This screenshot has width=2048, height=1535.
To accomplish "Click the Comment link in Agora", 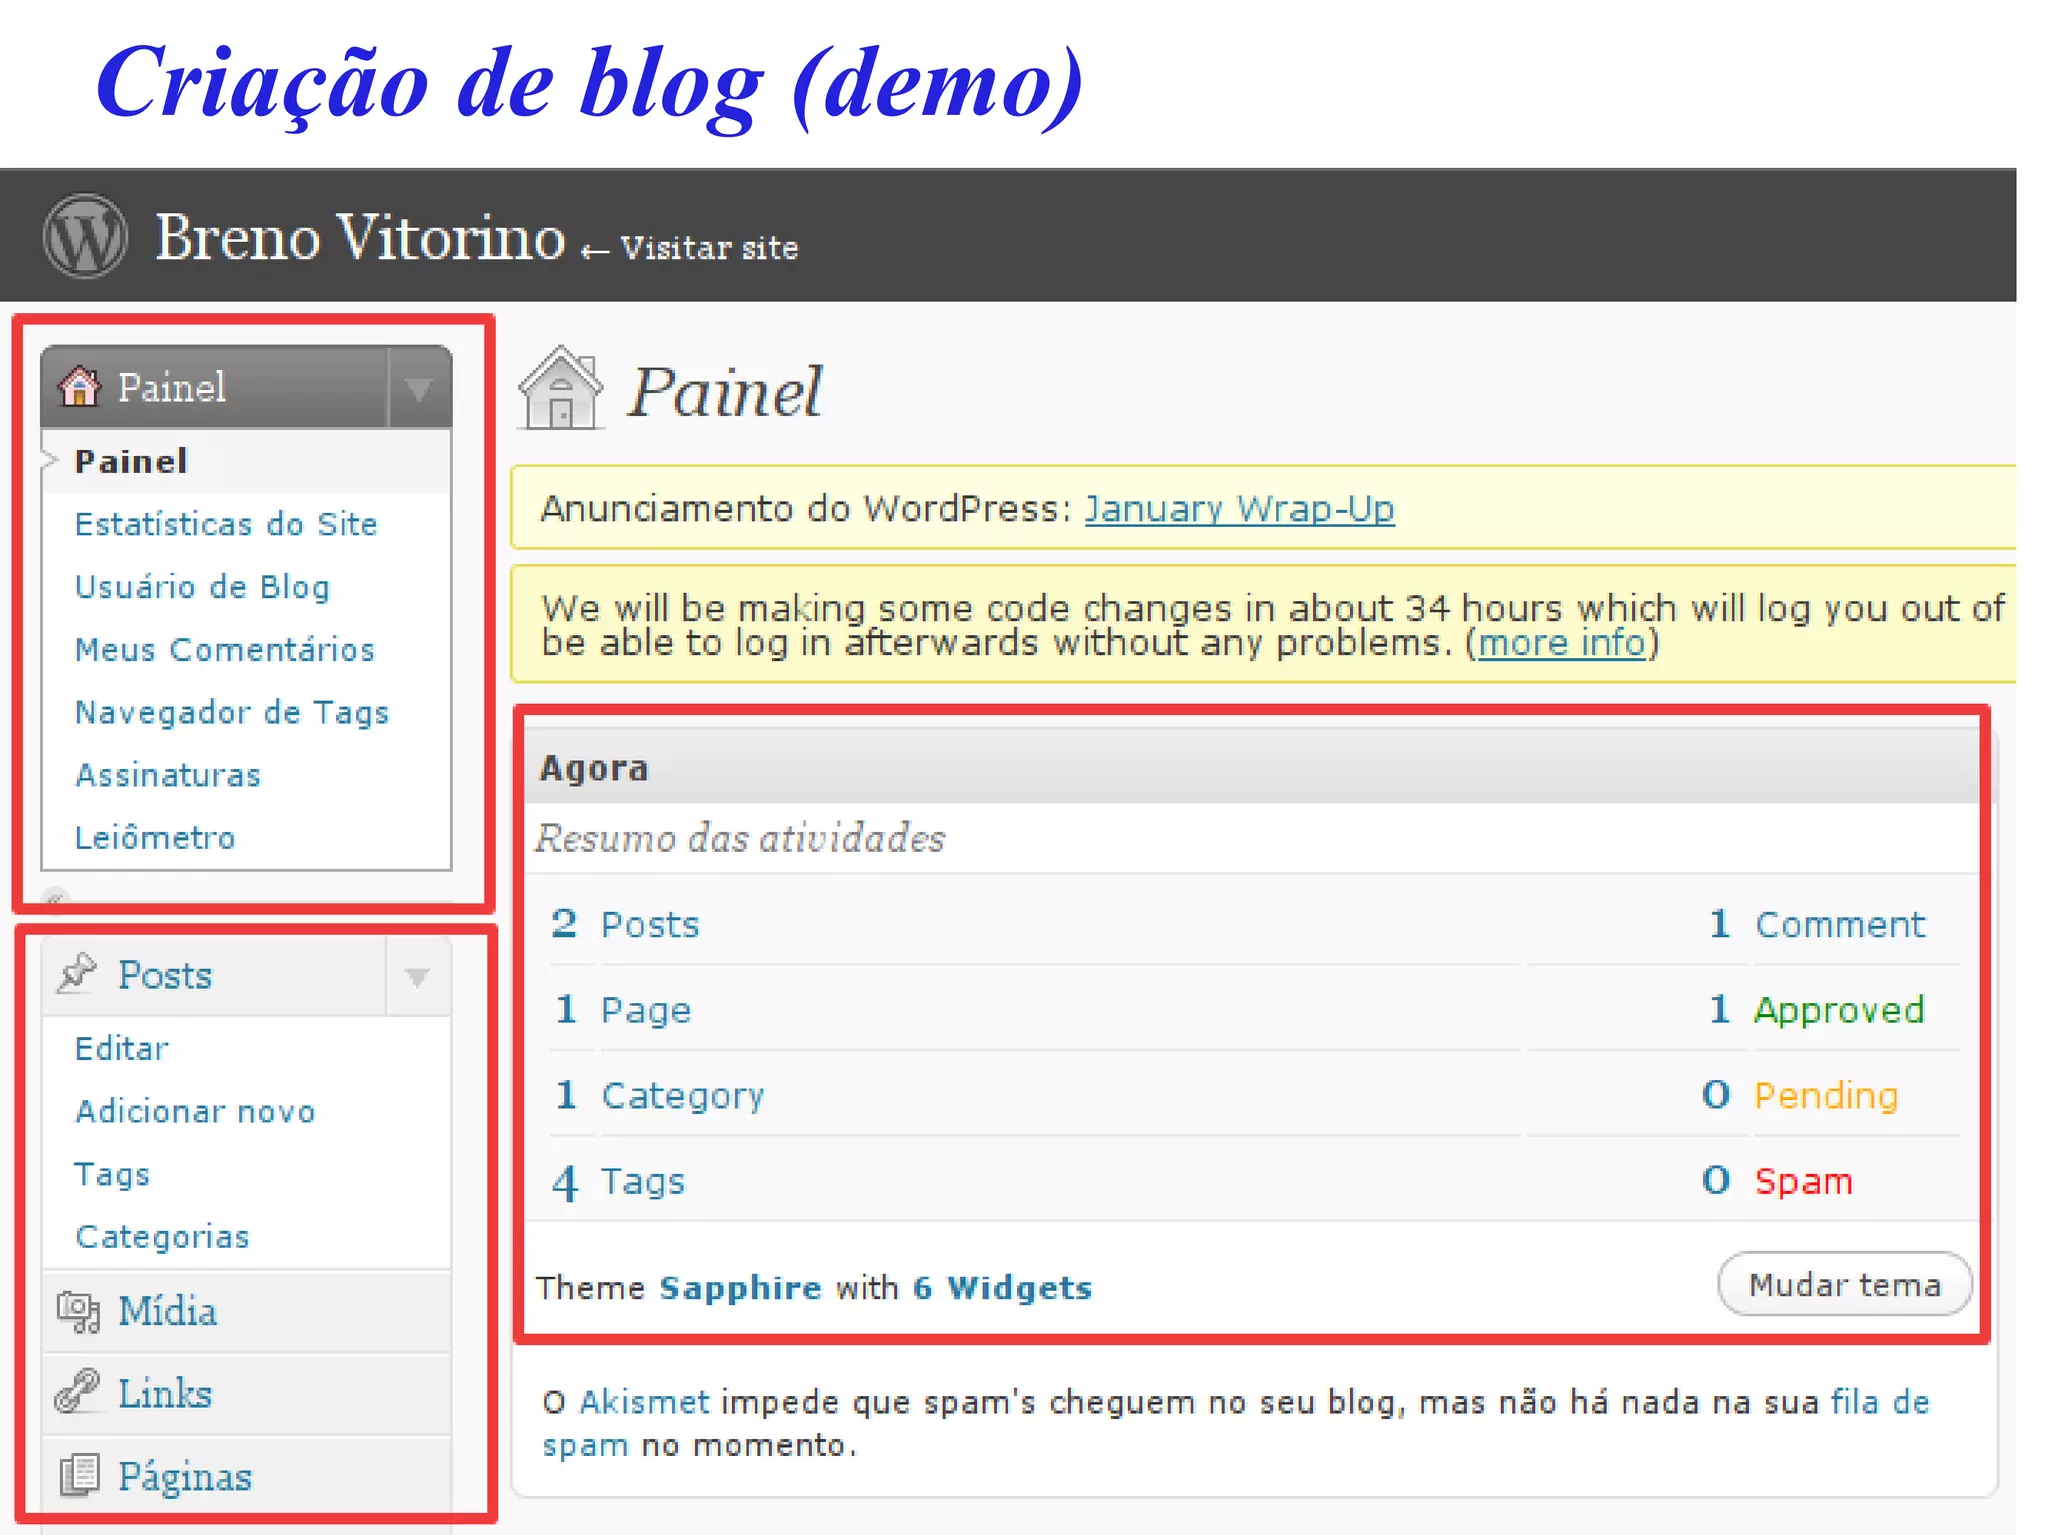I will point(1840,924).
